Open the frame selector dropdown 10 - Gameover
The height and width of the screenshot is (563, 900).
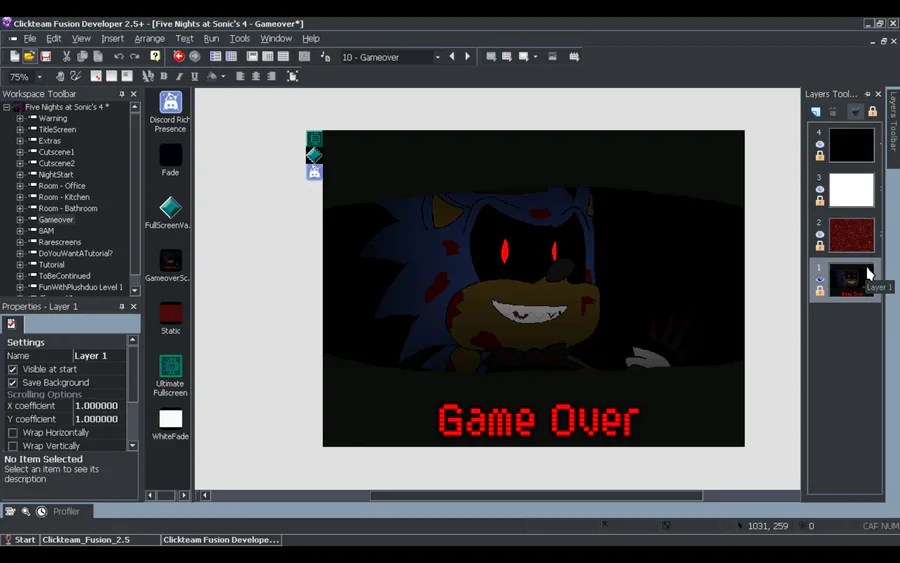(x=437, y=57)
